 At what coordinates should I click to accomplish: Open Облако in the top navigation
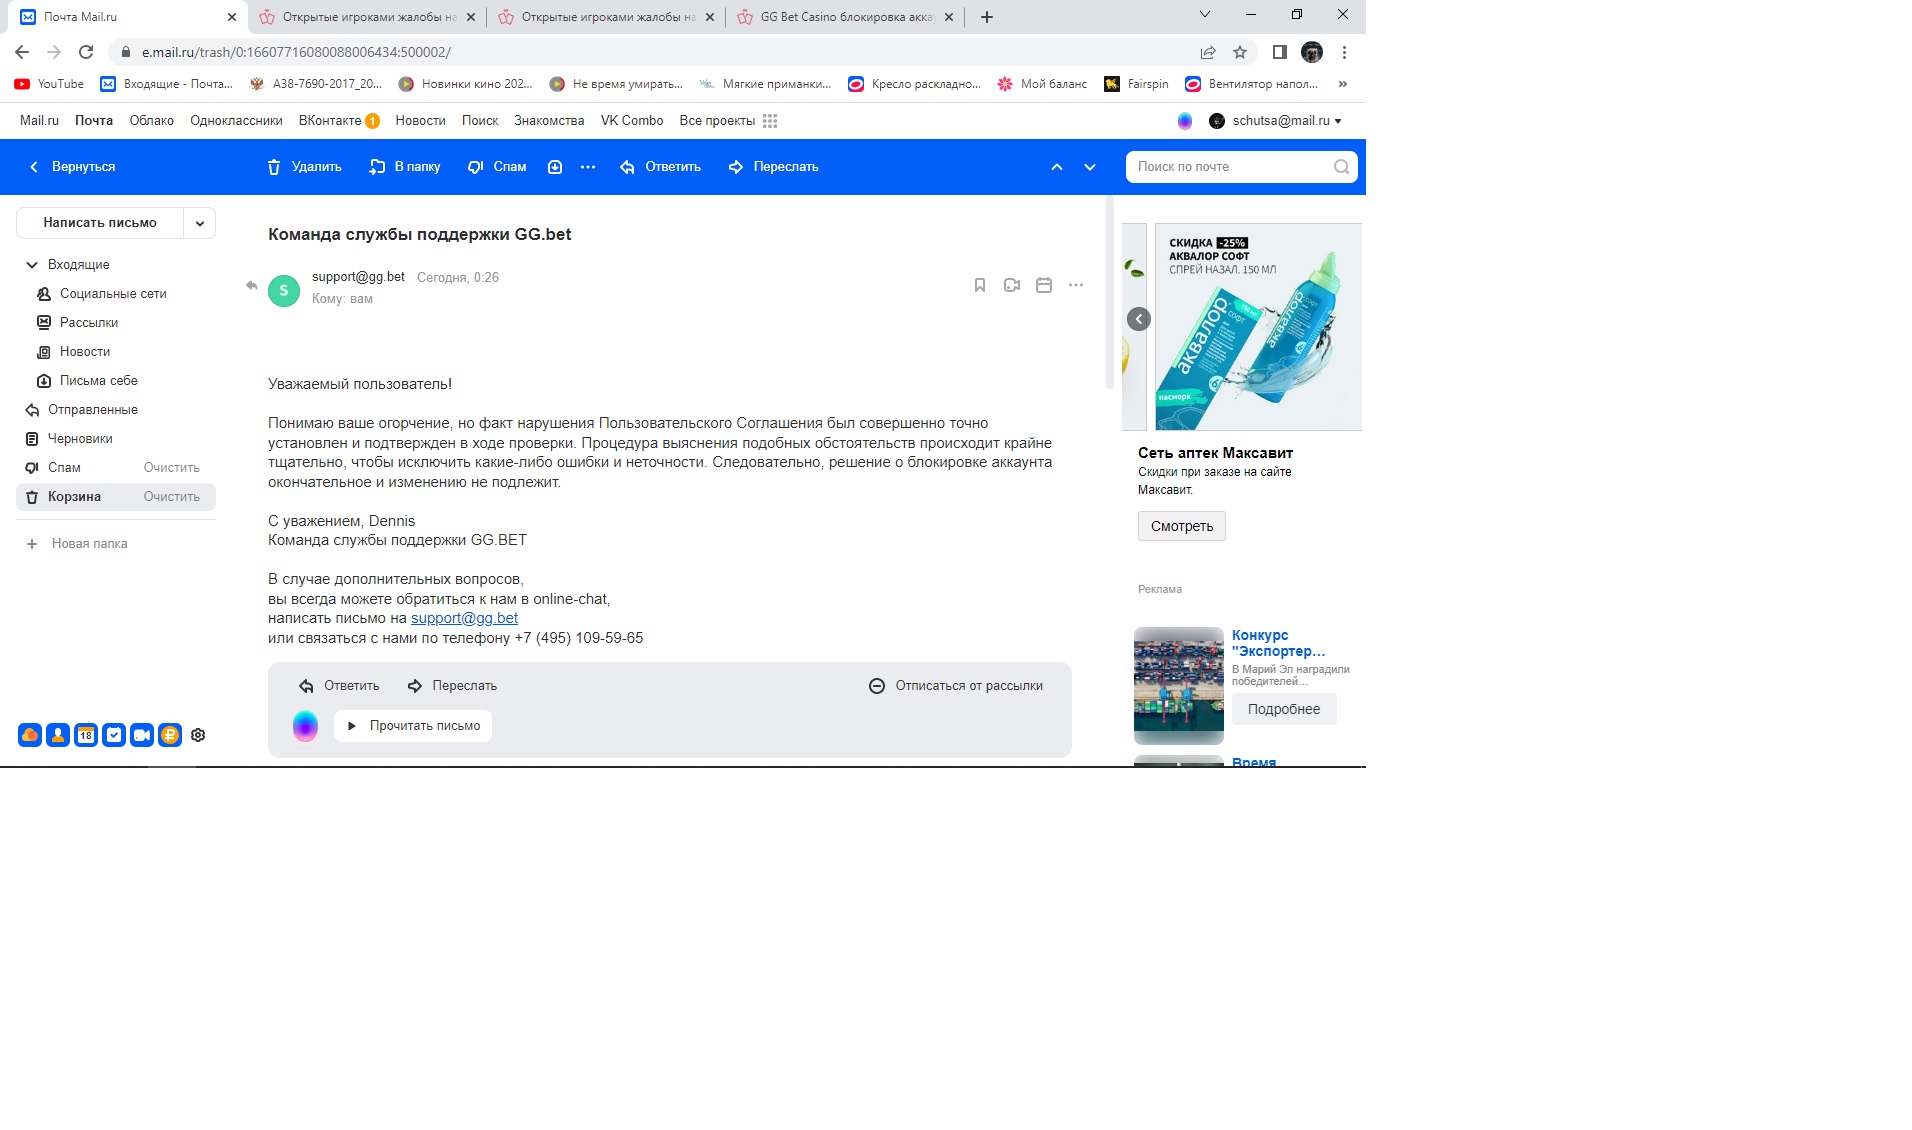(152, 121)
